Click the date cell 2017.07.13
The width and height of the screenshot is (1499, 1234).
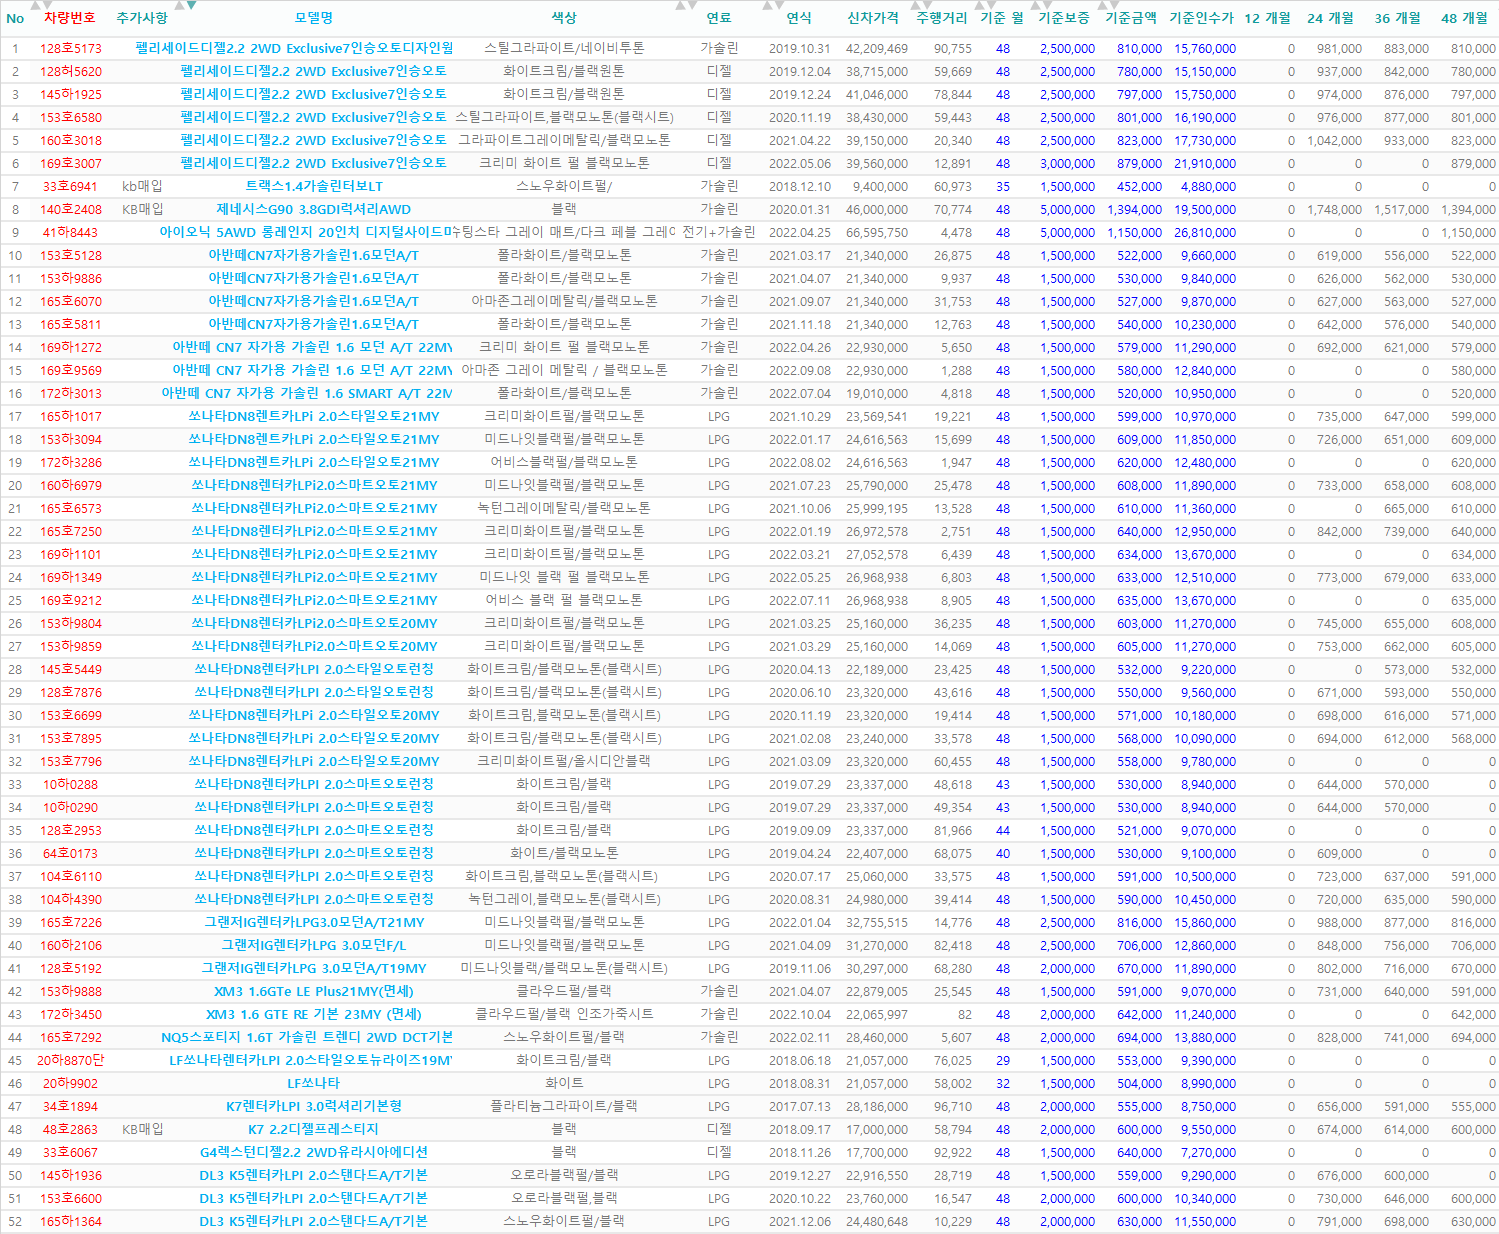click(x=800, y=1106)
